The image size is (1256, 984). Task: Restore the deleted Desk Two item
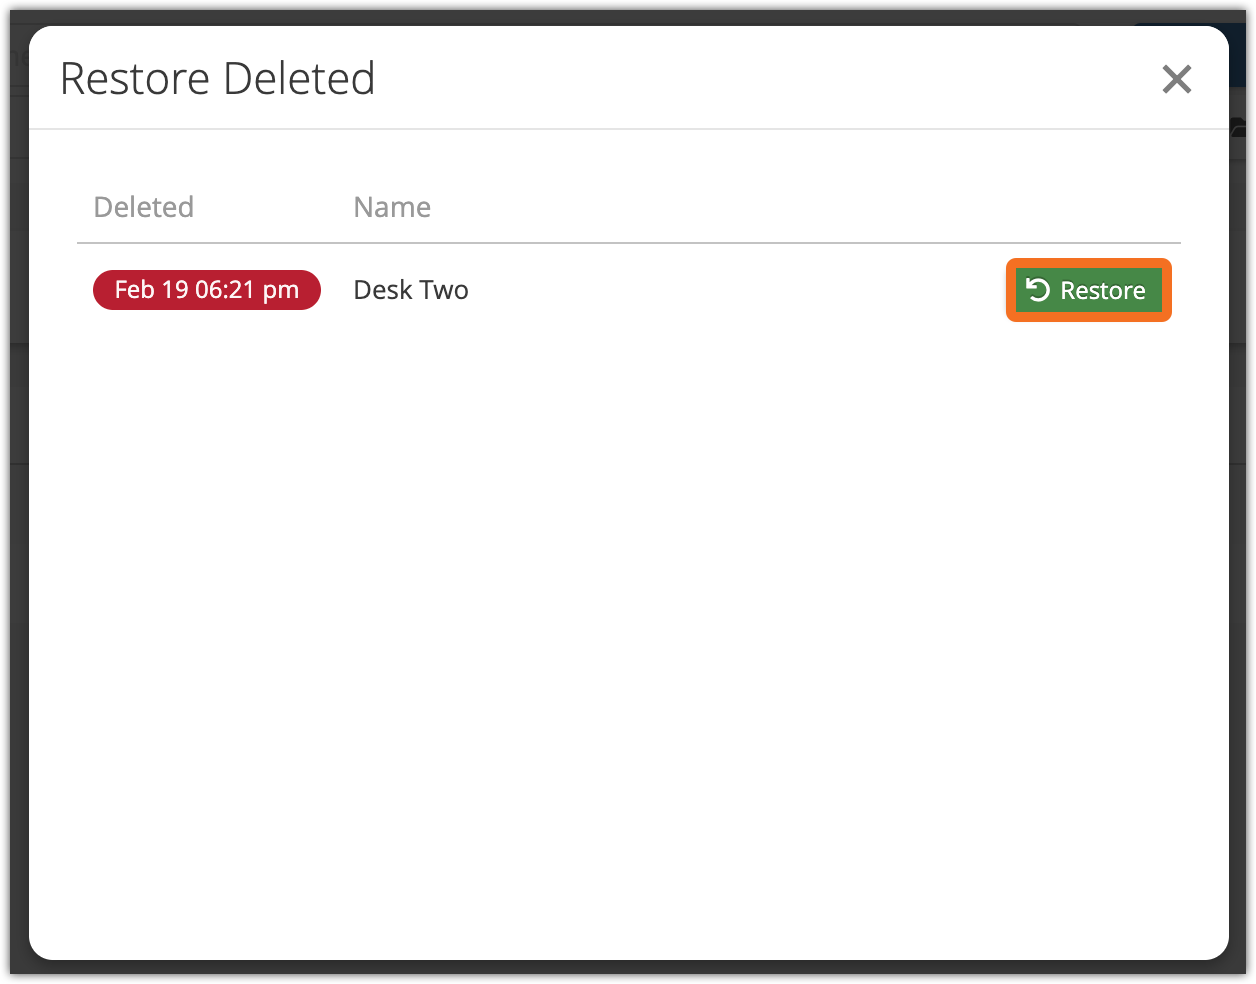(1088, 290)
